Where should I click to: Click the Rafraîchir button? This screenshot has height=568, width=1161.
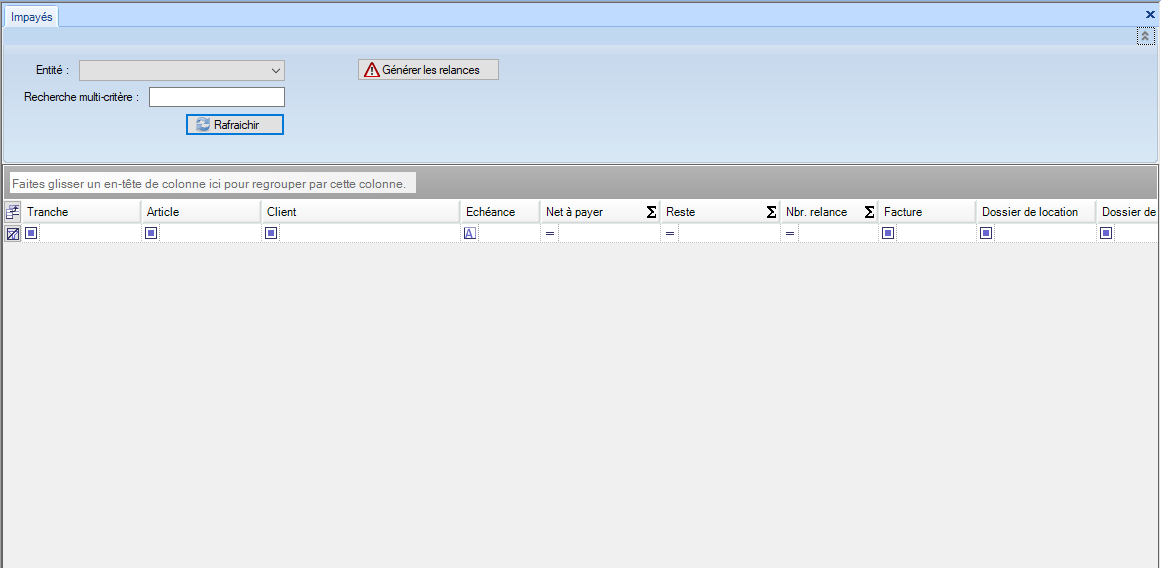pyautogui.click(x=235, y=124)
